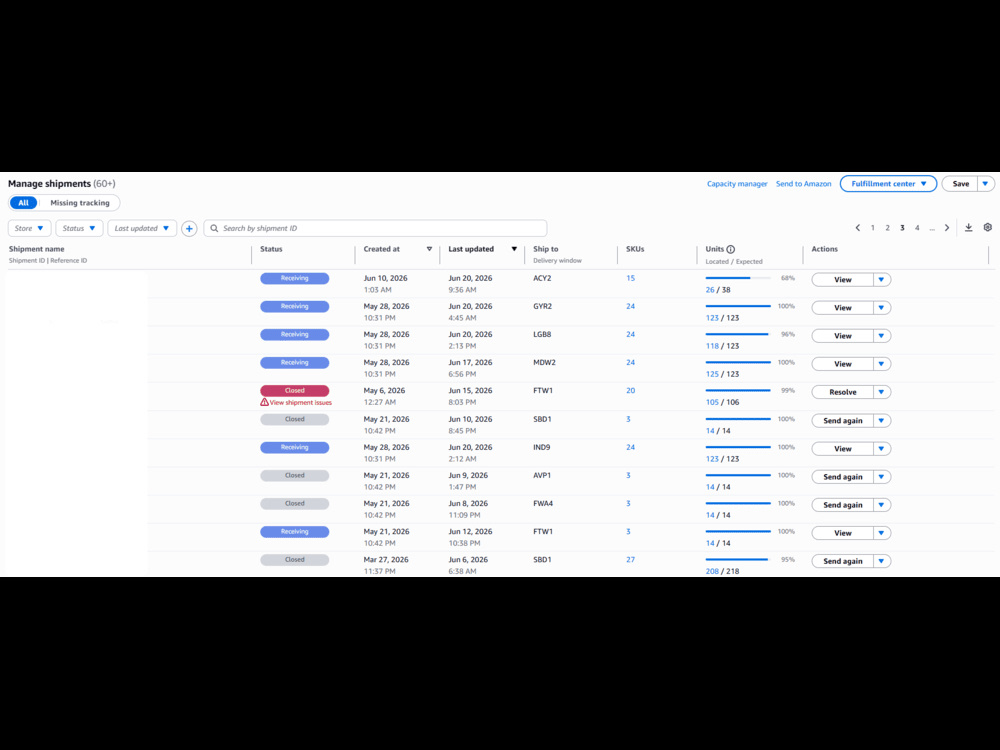Expand actions arrow for LGB8 shipment
This screenshot has width=1000, height=750.
pos(881,336)
